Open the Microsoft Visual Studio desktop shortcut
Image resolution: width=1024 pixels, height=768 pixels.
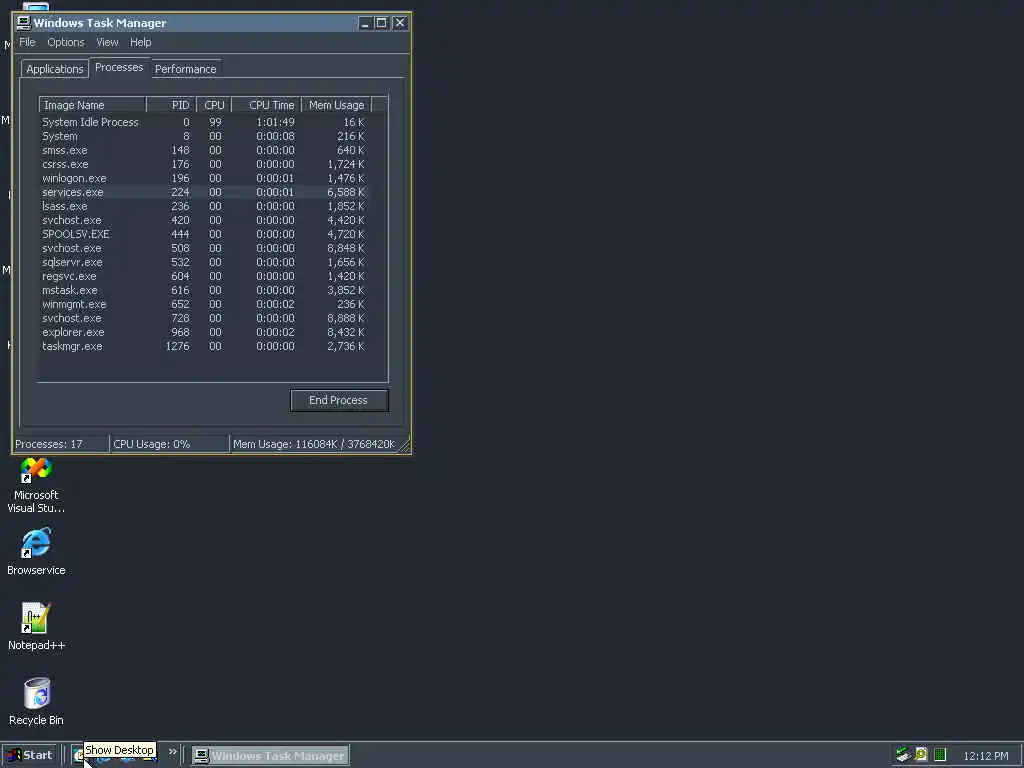click(36, 485)
